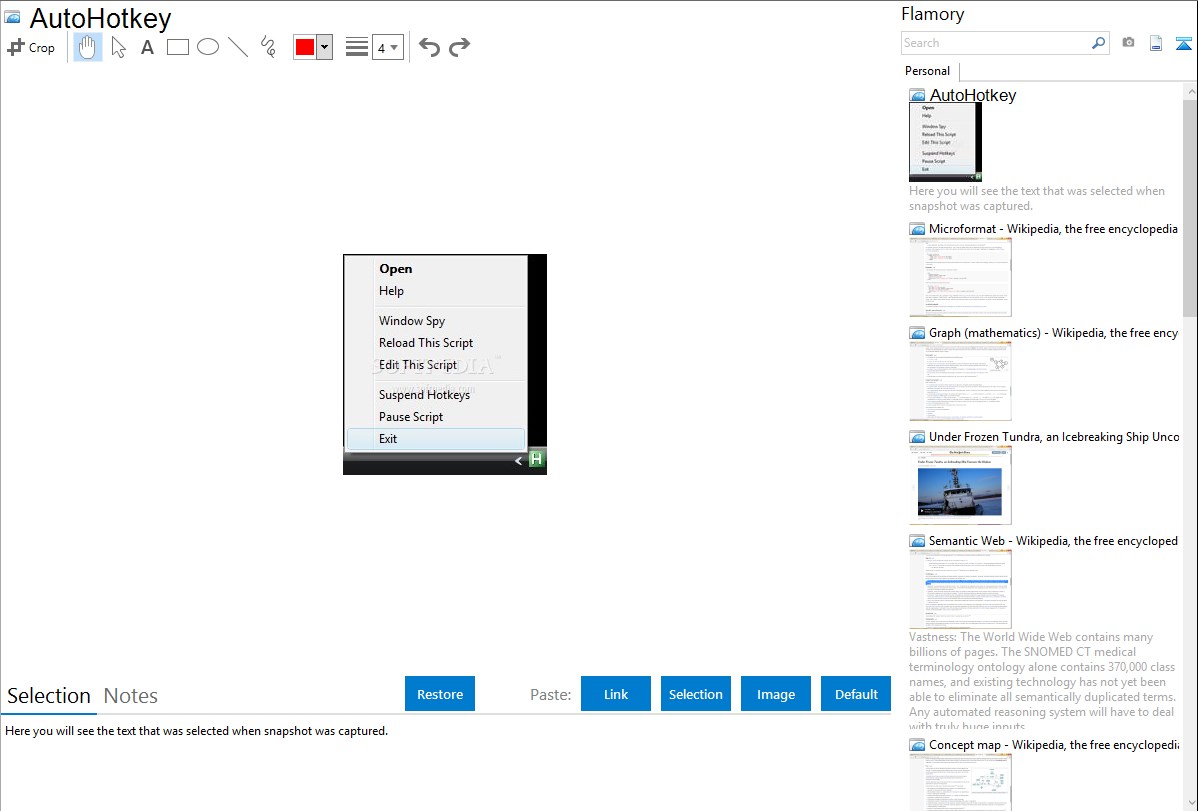The image size is (1198, 811).
Task: Click the blue collapse panel icon
Action: coord(1183,43)
